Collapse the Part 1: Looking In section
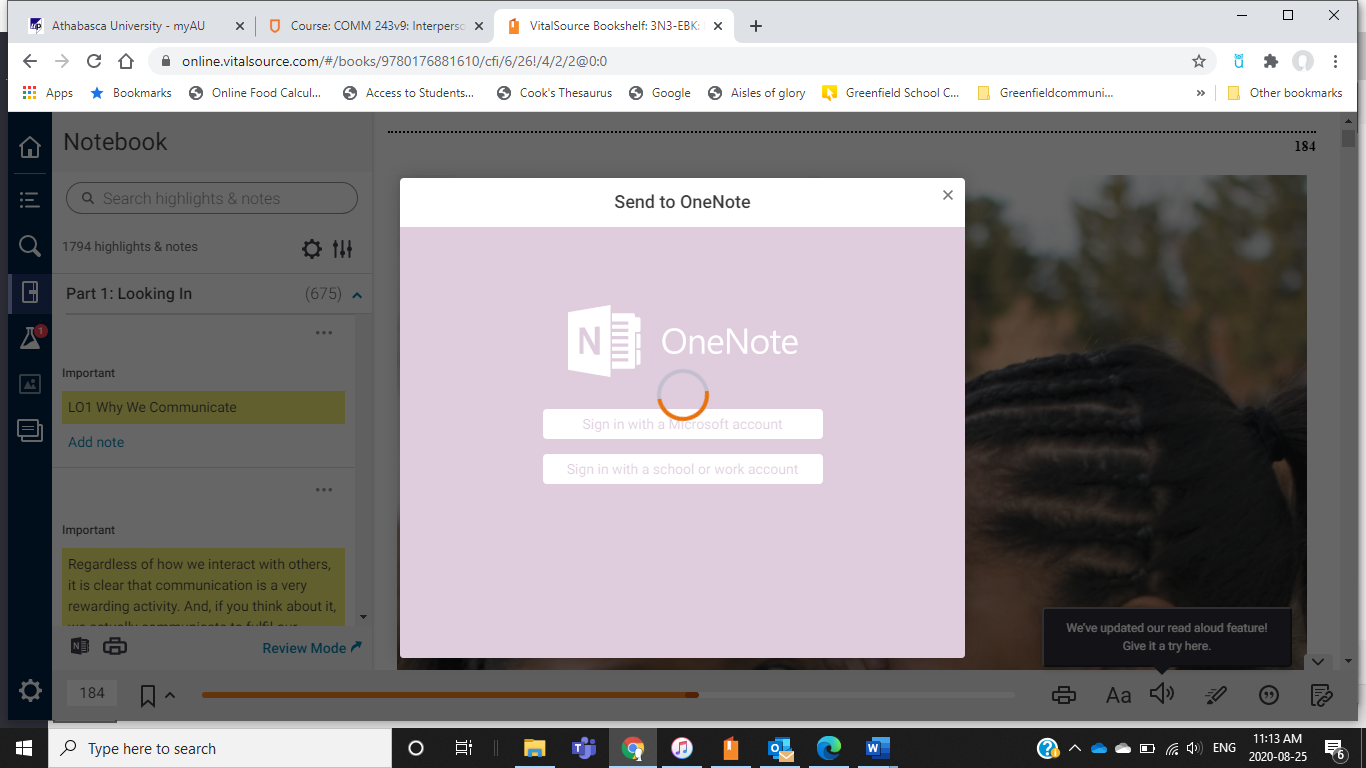 pos(357,294)
